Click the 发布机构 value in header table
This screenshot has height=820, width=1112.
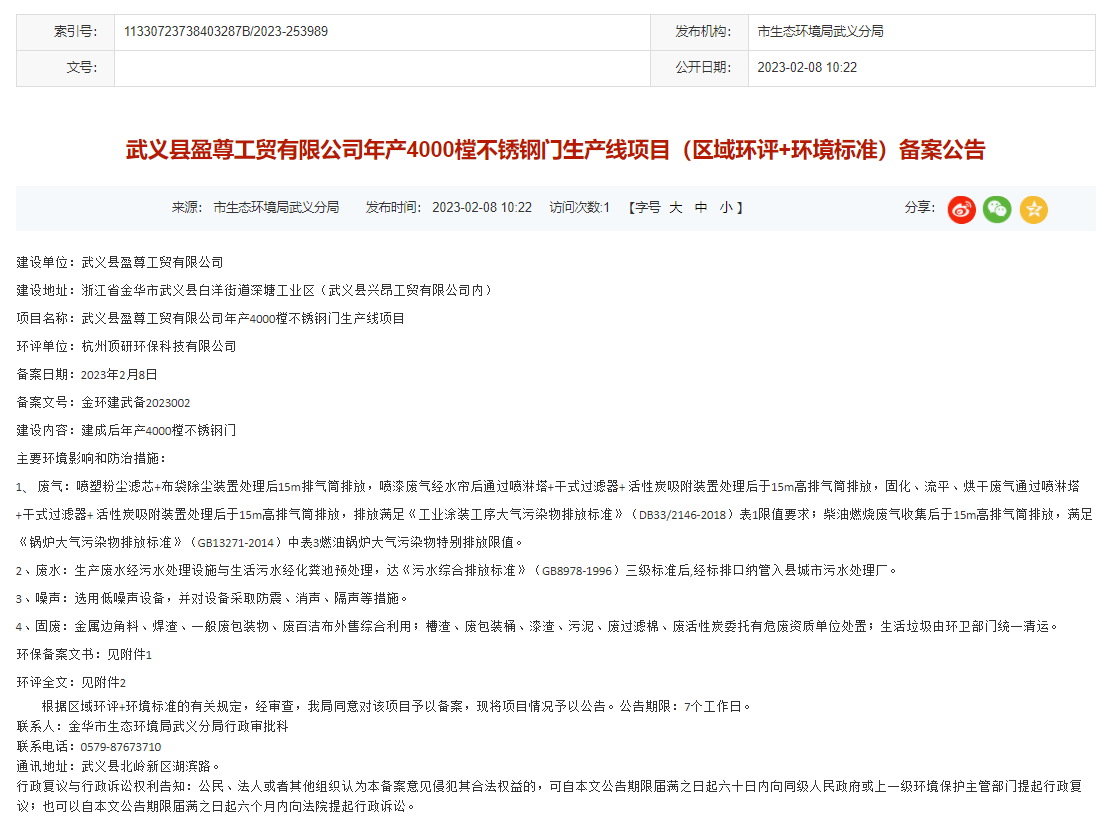tap(820, 31)
